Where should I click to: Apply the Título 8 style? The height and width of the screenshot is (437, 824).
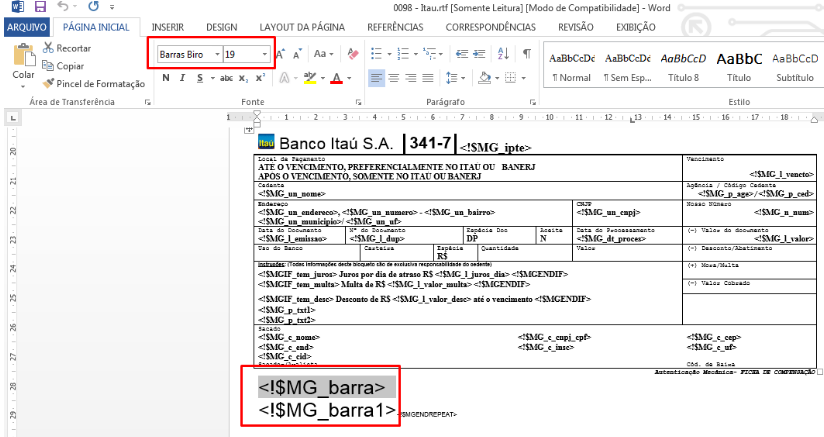click(683, 67)
